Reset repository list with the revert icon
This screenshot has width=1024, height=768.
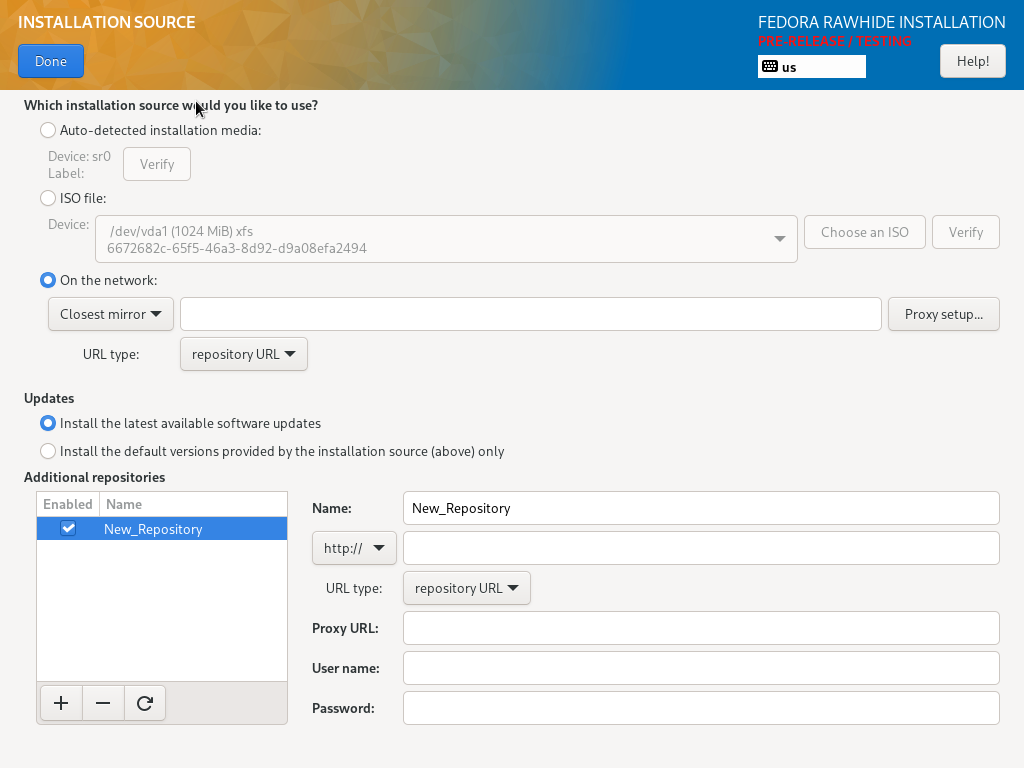click(x=144, y=703)
